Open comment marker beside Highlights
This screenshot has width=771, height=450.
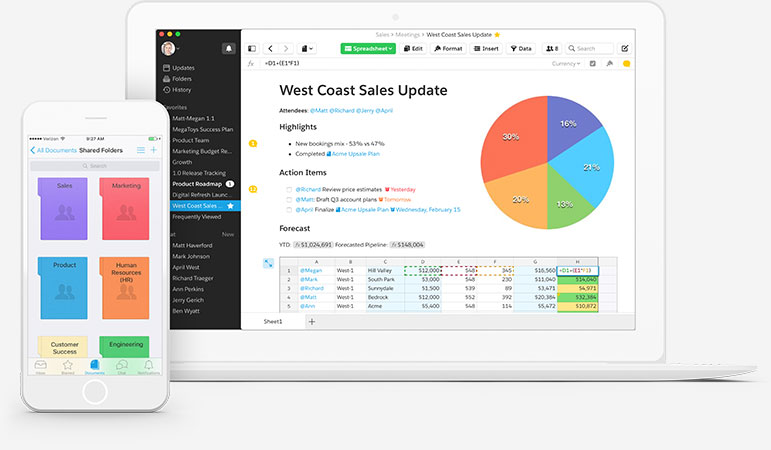253,144
